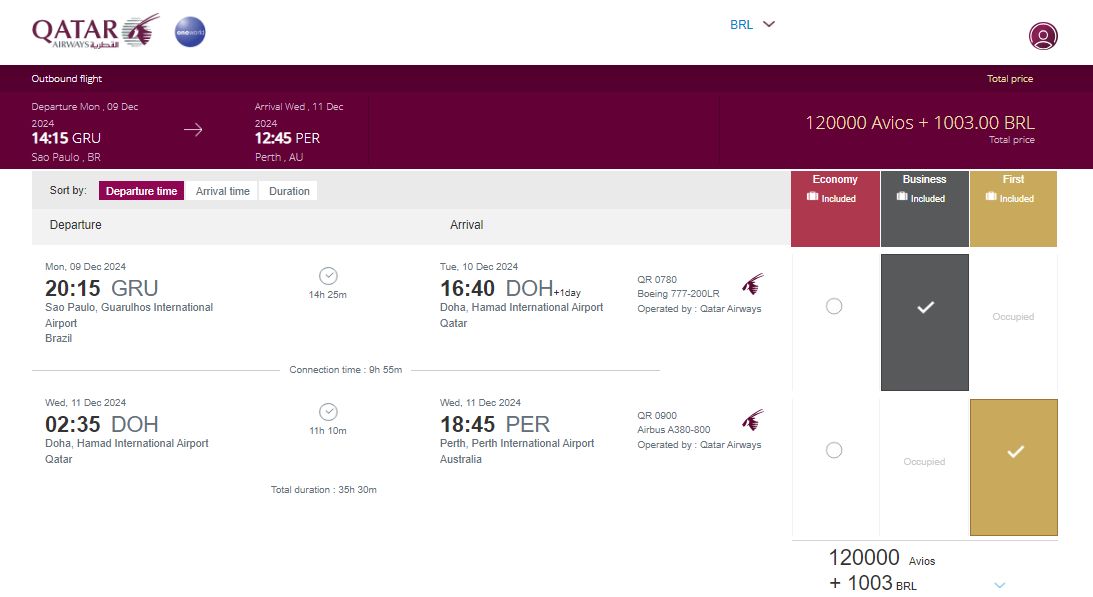Sort flights by Duration
This screenshot has width=1093, height=597.
pos(289,191)
